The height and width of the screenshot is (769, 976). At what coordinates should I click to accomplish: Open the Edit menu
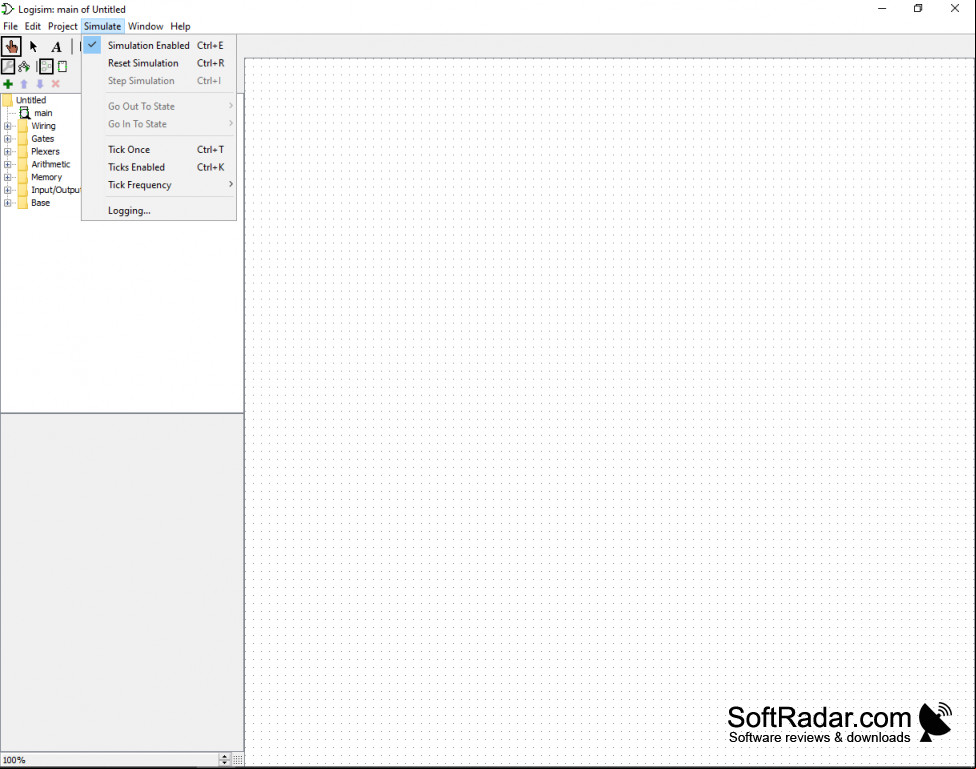click(32, 26)
